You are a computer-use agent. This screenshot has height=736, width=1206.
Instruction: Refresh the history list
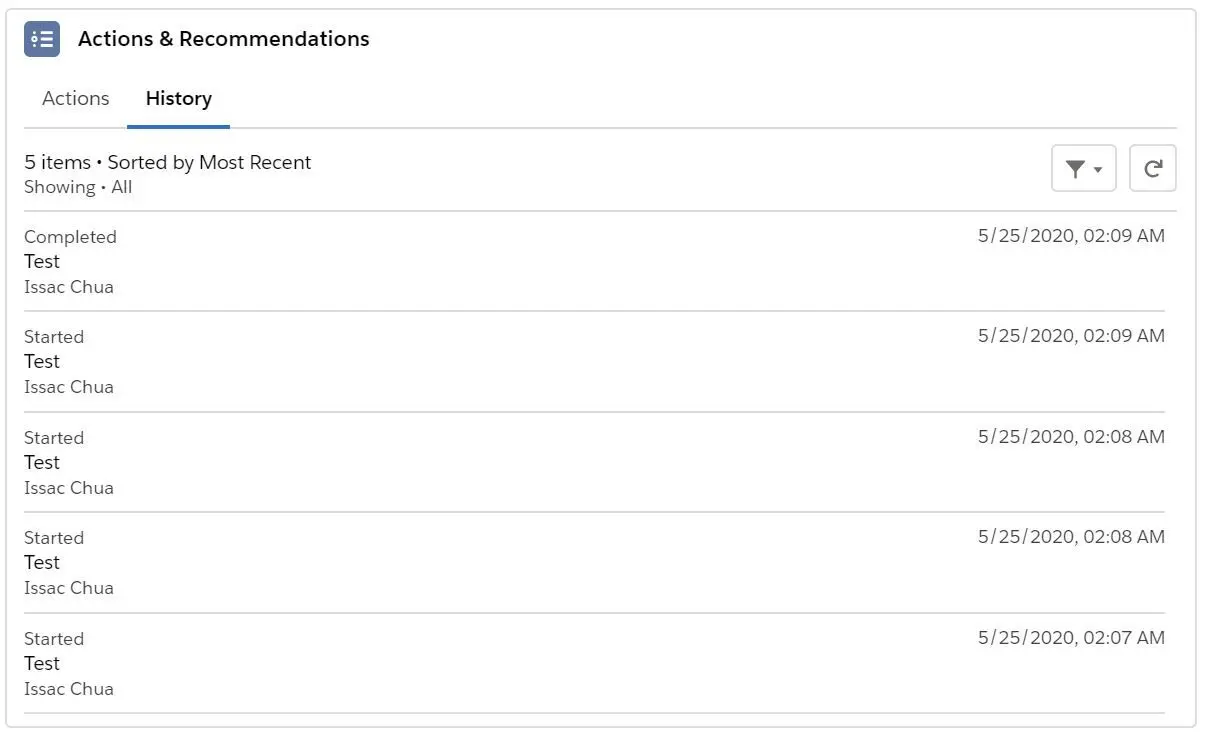pos(1153,169)
